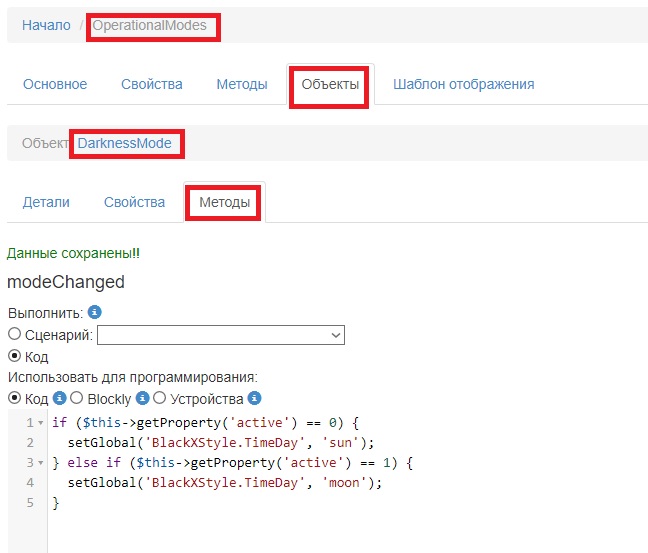Click the info icon next to Выполнить
Image resolution: width=648 pixels, height=553 pixels.
94,313
